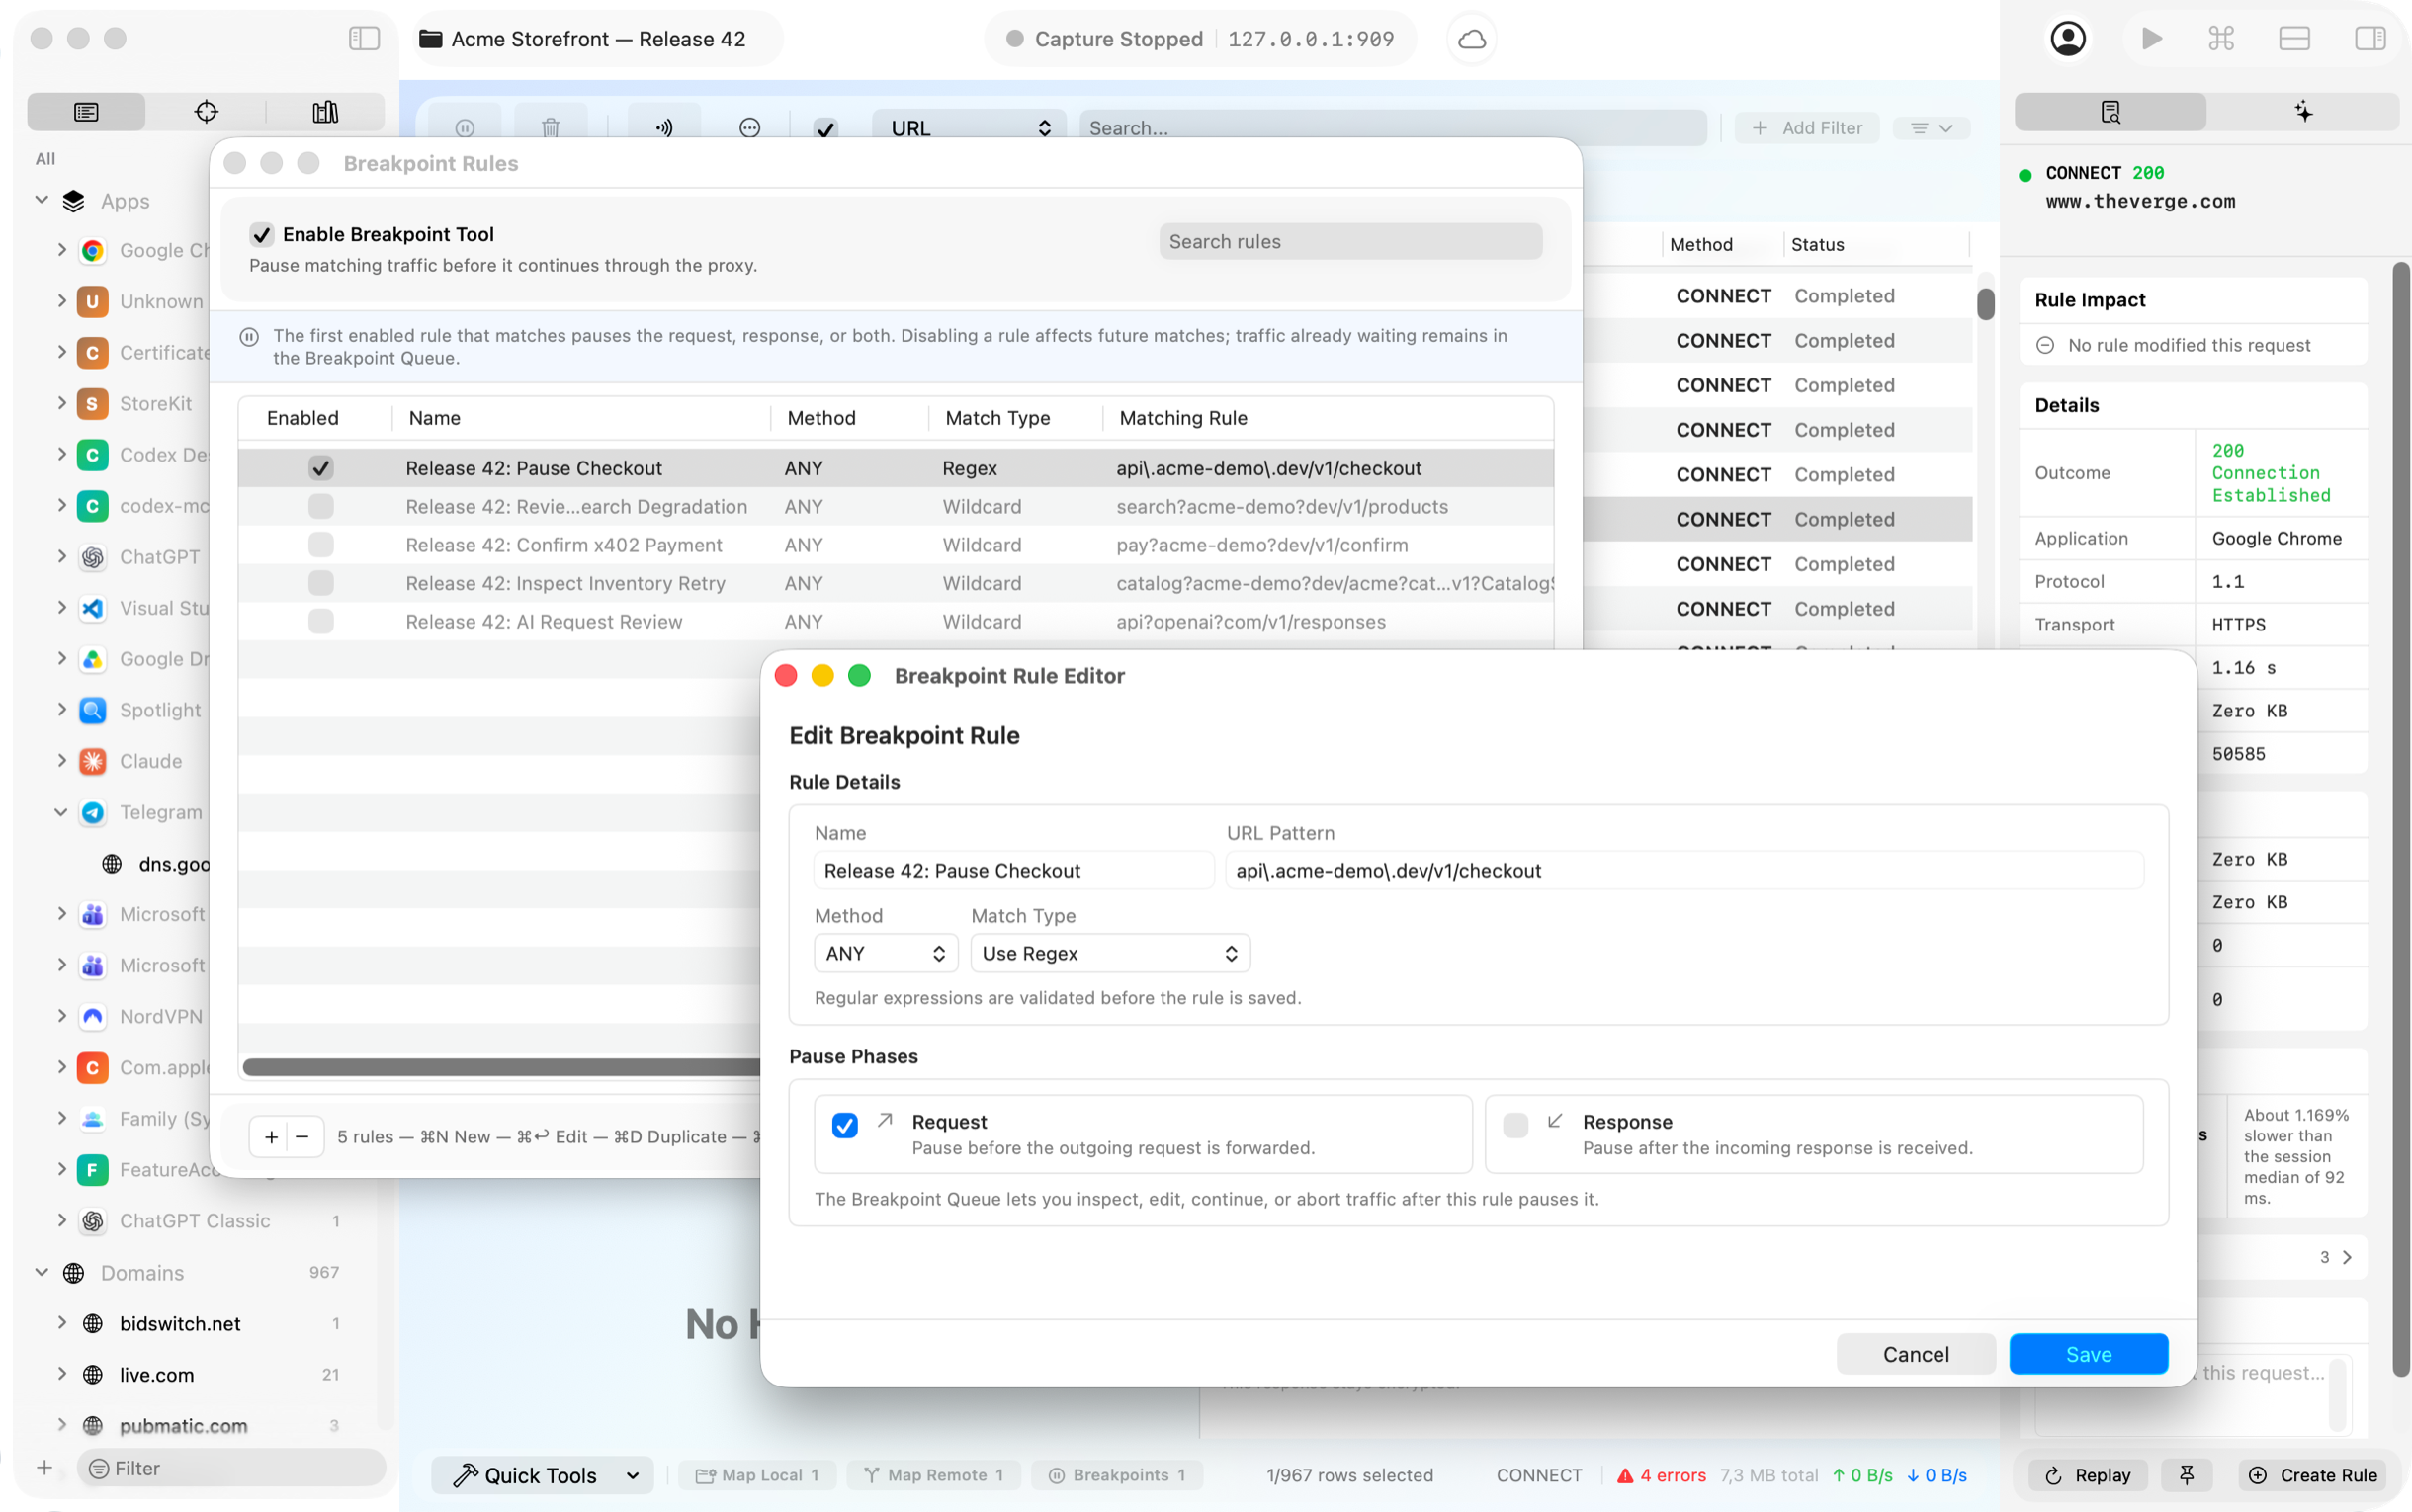
Task: Click the NordVPN app icon in sidebar
Action: pos(93,1016)
